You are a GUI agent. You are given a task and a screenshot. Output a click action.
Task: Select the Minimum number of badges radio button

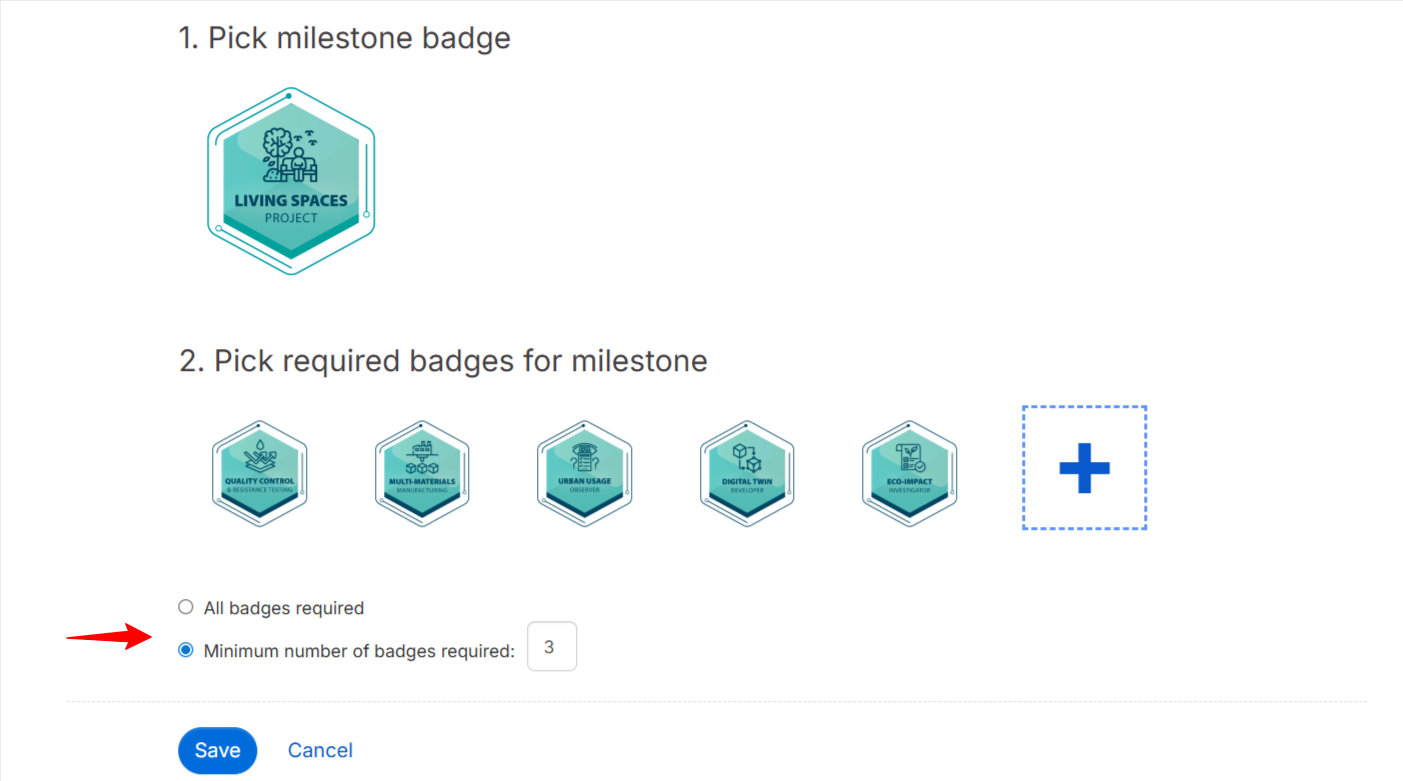(185, 650)
